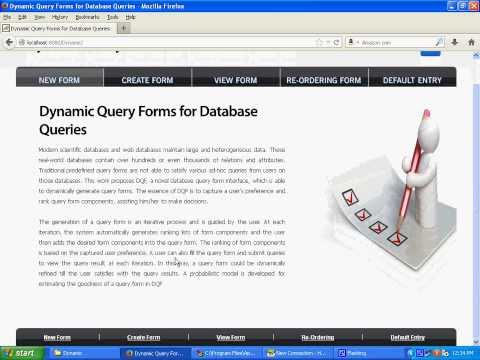Switch to the C:\Program Files taskbar item

[227, 353]
